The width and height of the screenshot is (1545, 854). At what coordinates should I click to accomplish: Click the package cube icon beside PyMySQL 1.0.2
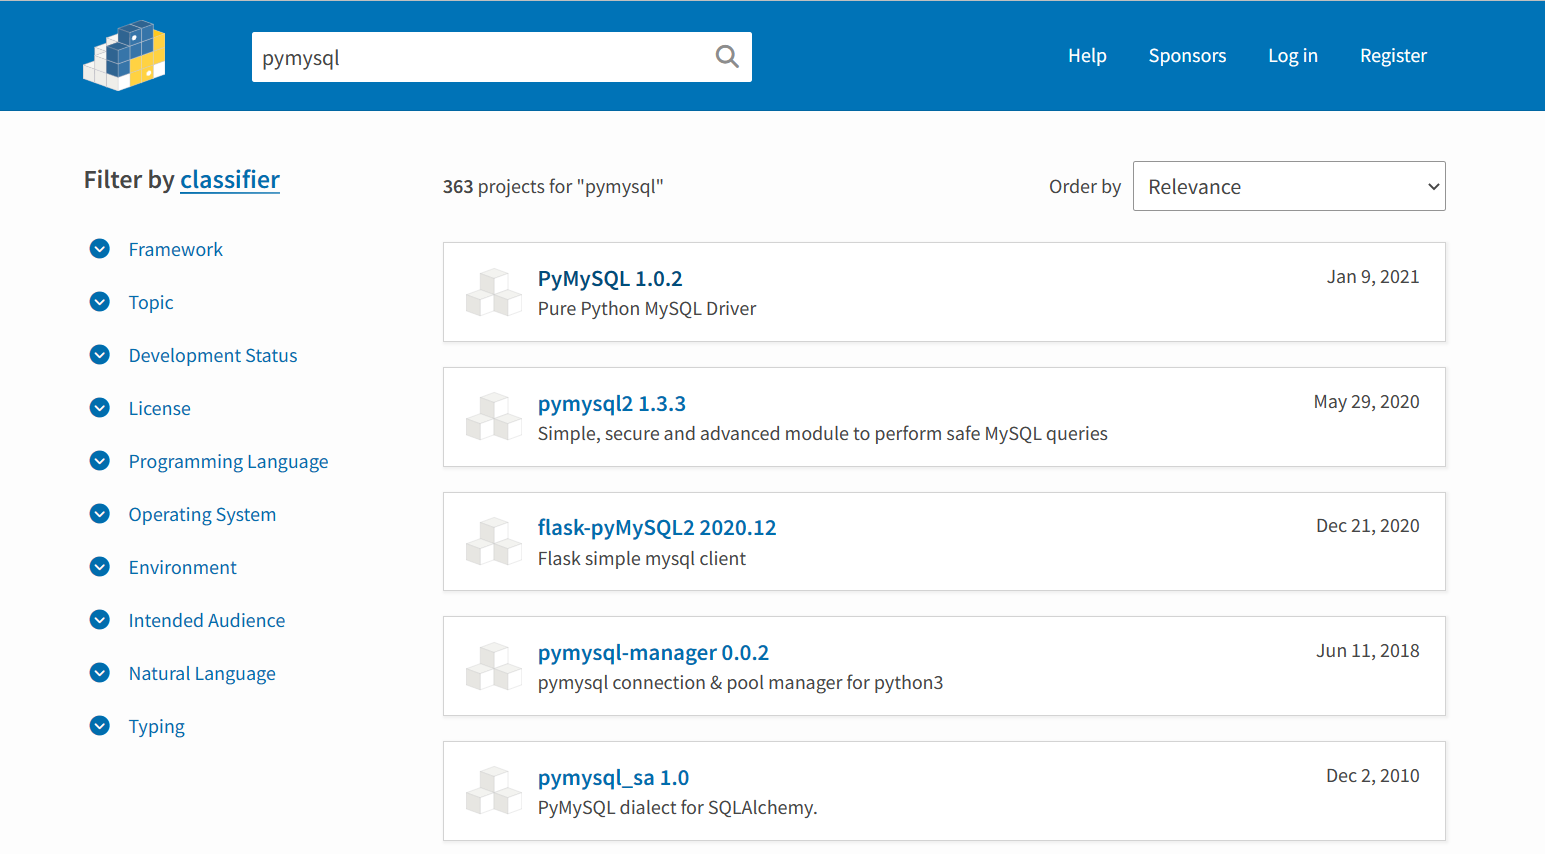click(493, 293)
